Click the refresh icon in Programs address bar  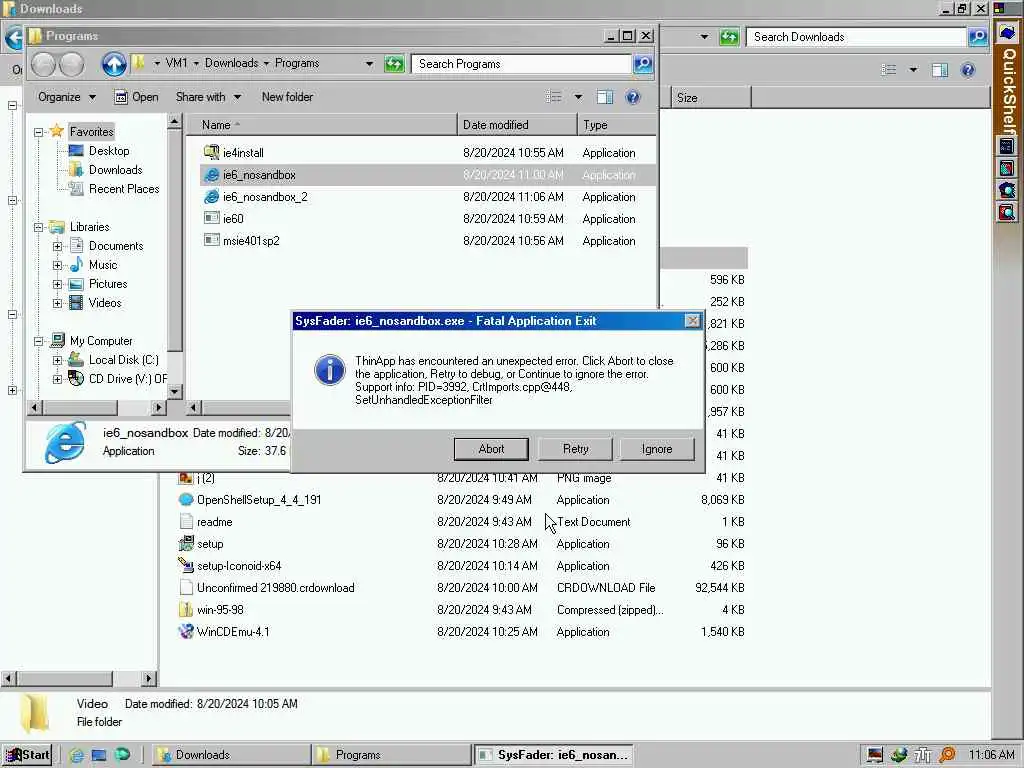(x=394, y=64)
